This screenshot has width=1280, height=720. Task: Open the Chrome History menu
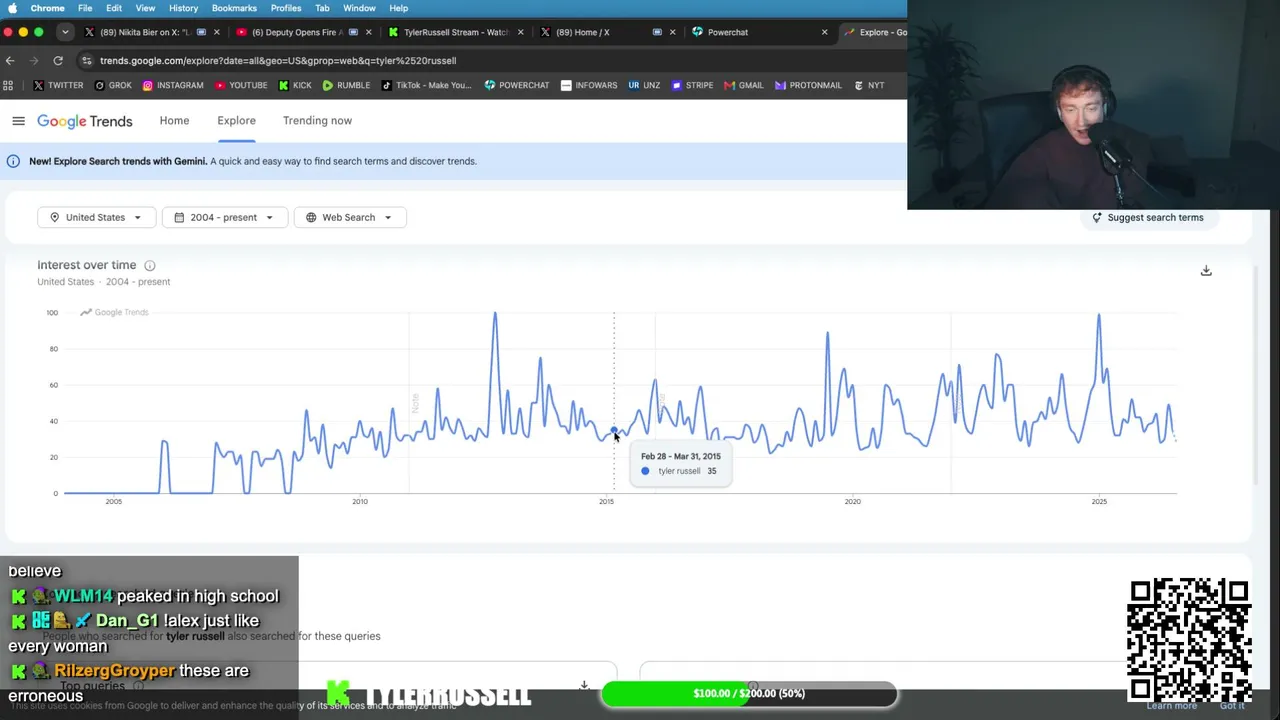[183, 8]
